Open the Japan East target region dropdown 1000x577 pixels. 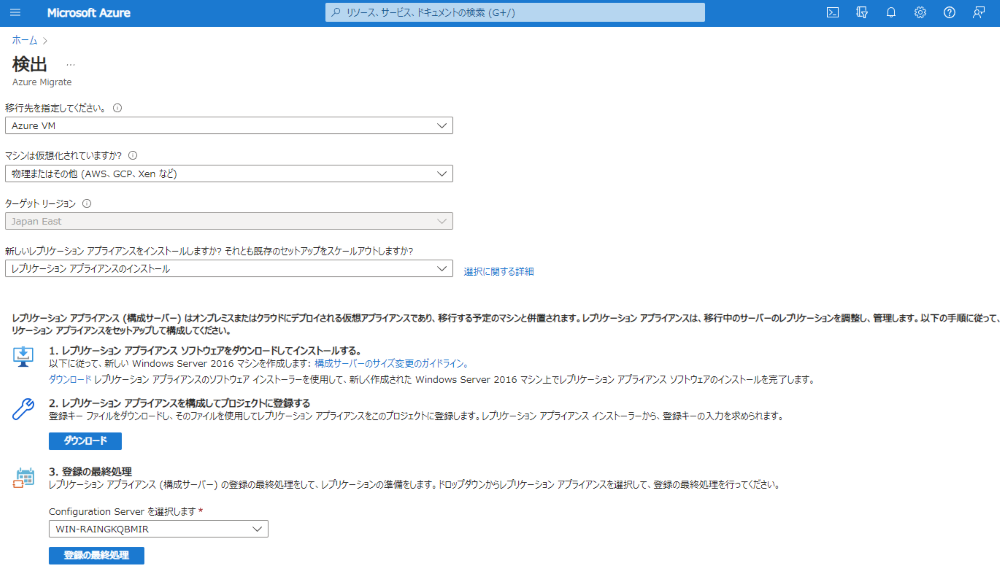pos(229,221)
